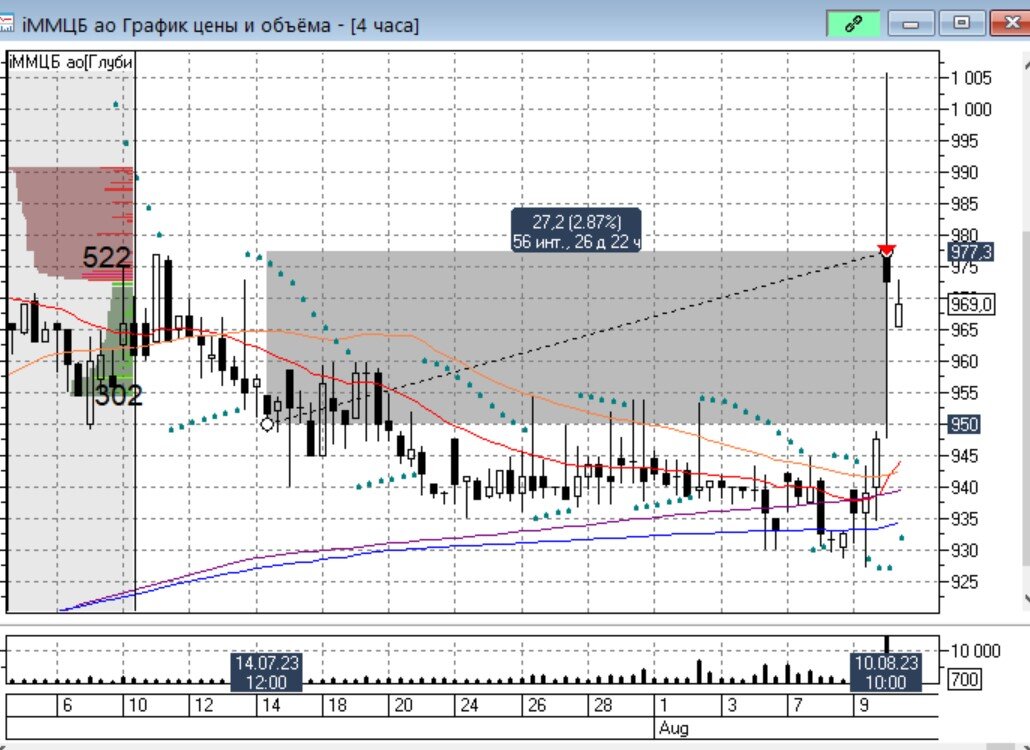Screen dimensions: 1030x750
Task: Click the 522 volume profile label
Action: click(x=106, y=258)
